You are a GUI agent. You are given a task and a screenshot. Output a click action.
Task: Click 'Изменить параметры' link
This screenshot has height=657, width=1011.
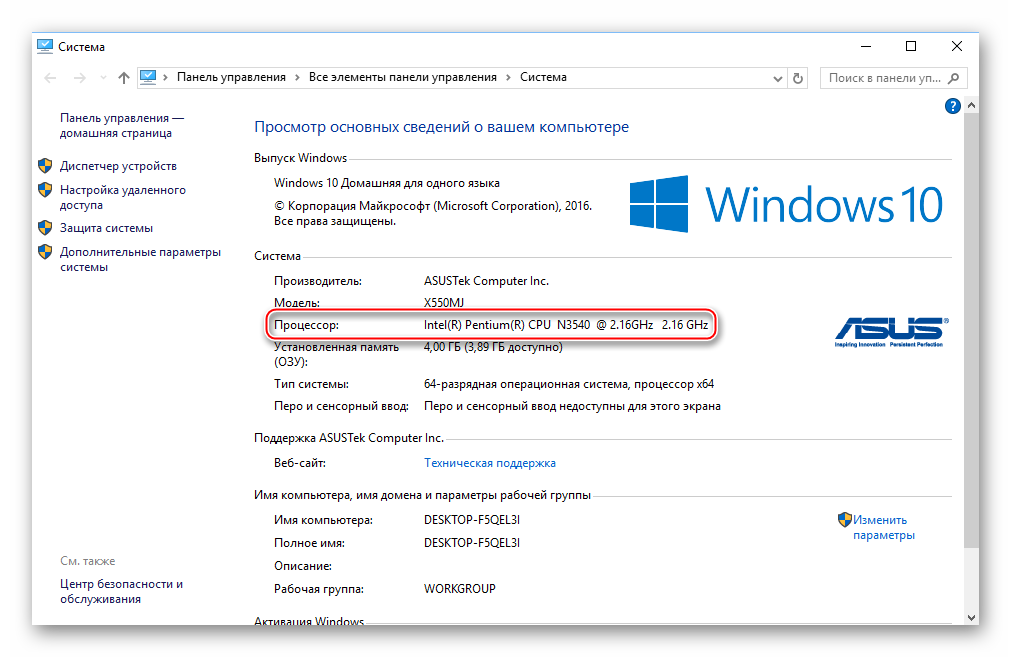pyautogui.click(x=883, y=527)
